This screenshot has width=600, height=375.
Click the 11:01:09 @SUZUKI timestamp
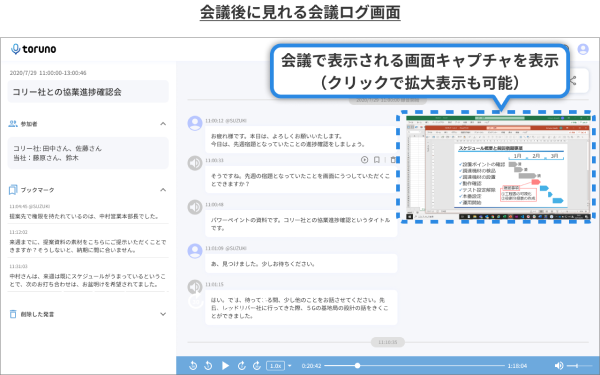(226, 248)
